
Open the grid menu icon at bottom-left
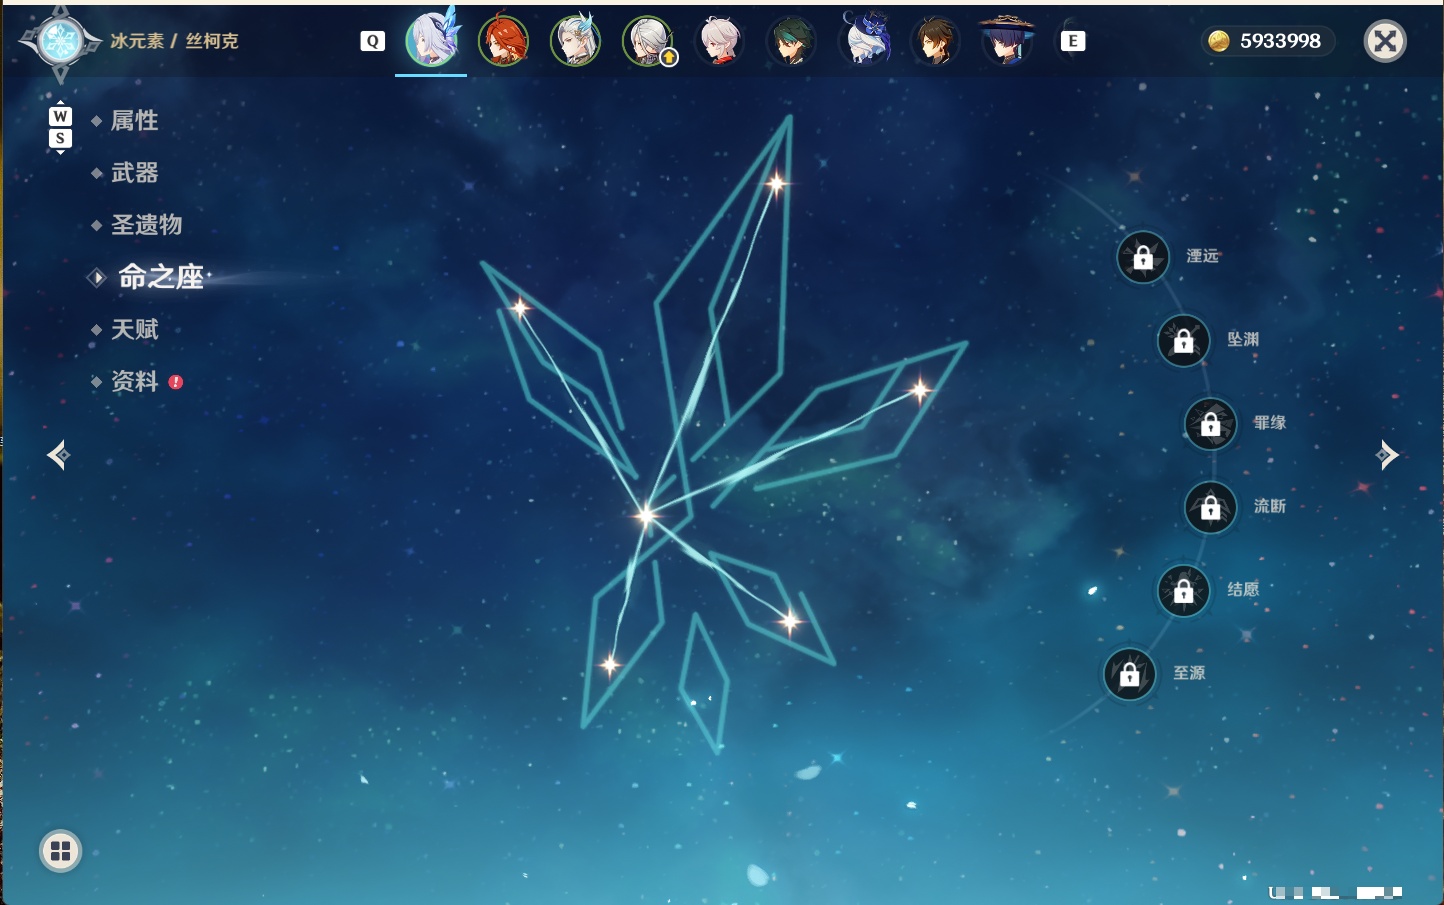60,851
